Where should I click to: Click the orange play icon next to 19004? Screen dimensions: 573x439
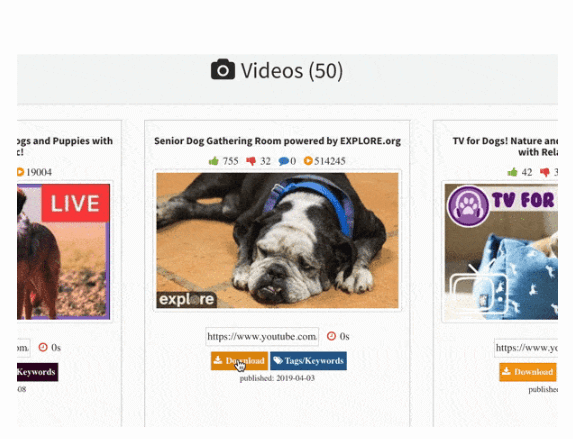point(20,172)
